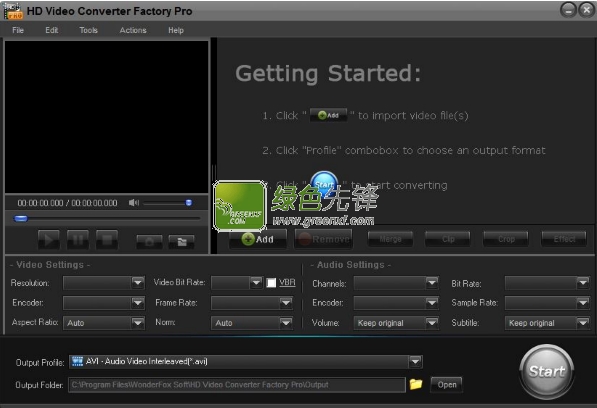The height and width of the screenshot is (408, 597).
Task: Expand the audio Encoder dropdown
Action: click(x=431, y=303)
